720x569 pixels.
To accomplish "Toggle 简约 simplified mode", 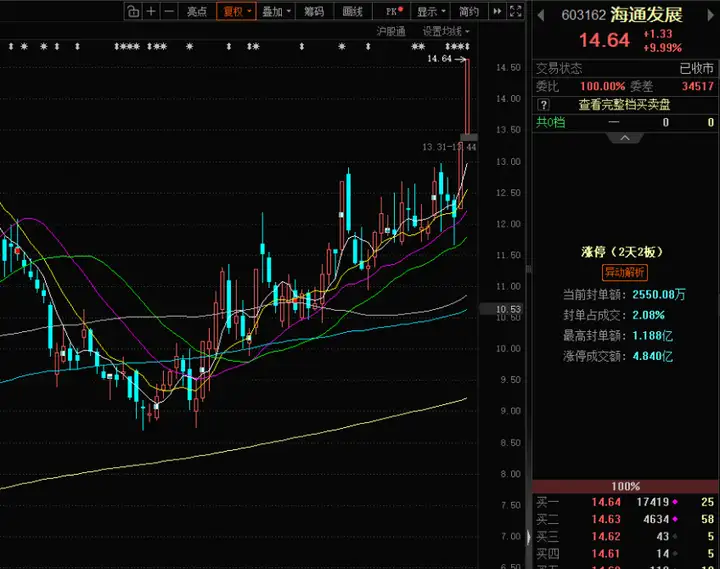I will point(469,11).
